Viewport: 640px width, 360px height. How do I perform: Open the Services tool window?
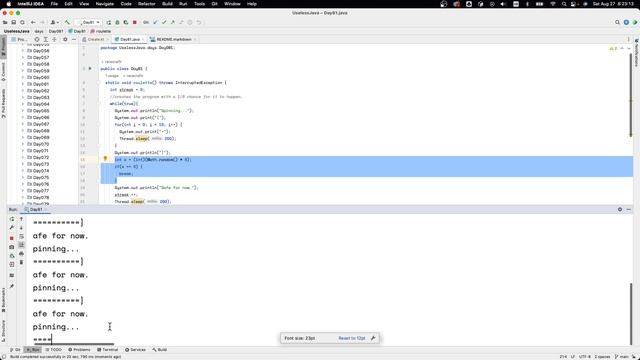[135, 350]
